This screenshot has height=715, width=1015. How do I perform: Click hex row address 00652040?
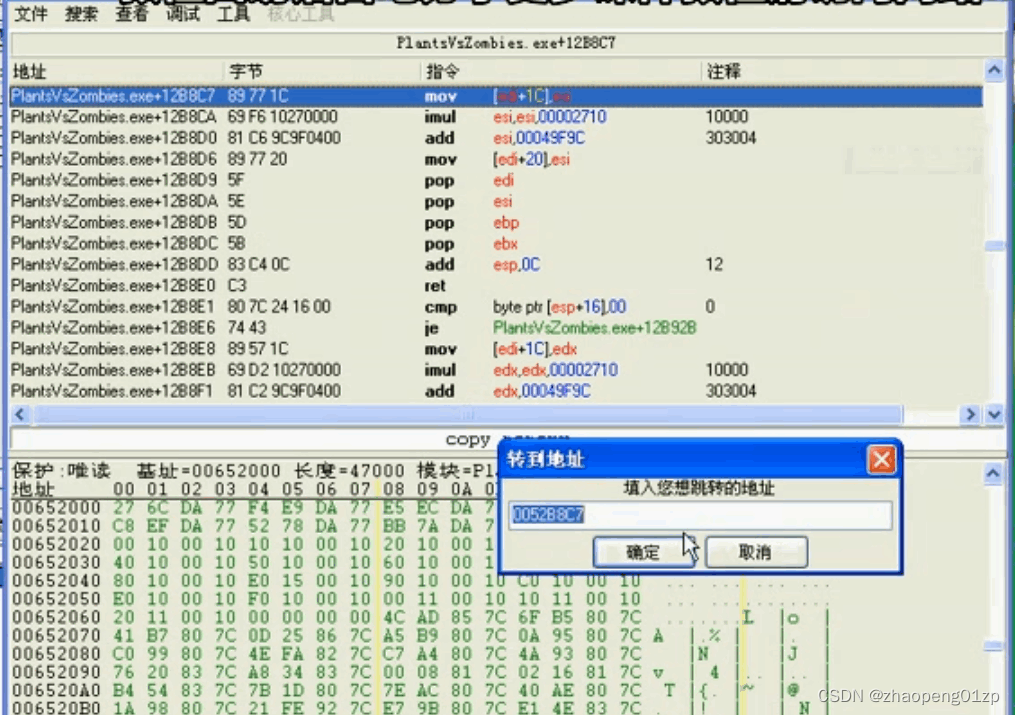56,580
